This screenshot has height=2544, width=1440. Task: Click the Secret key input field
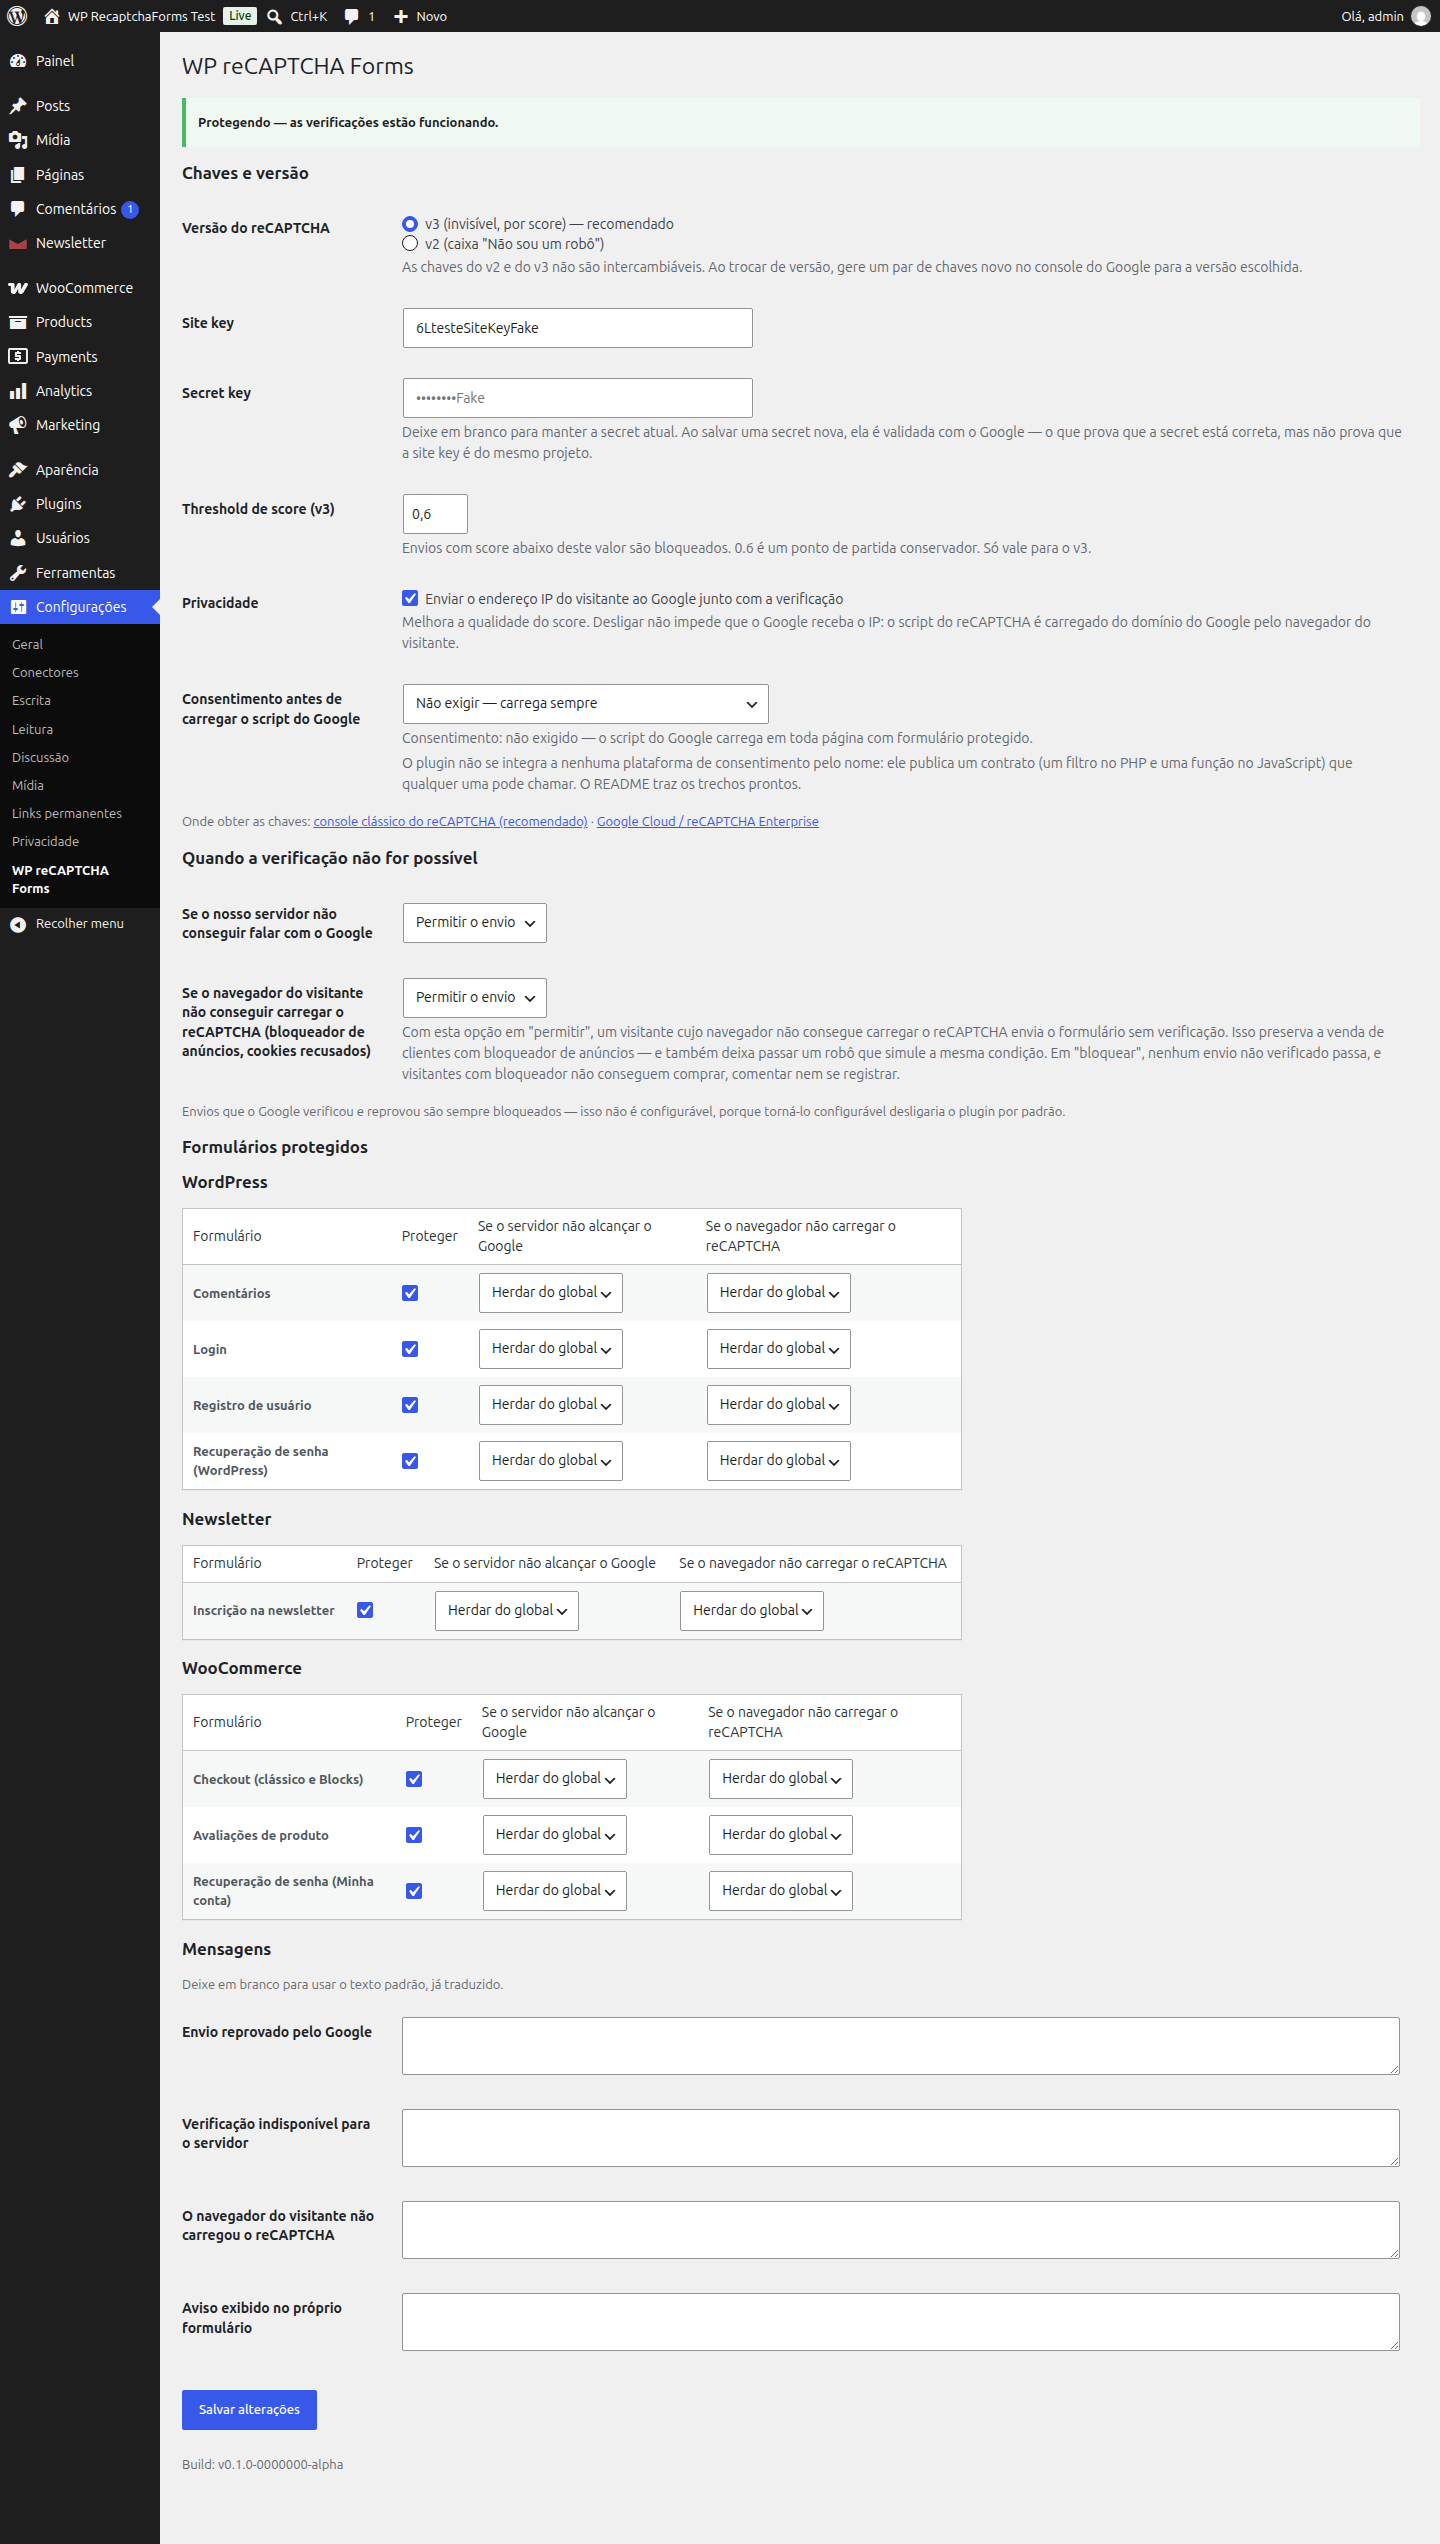tap(577, 398)
